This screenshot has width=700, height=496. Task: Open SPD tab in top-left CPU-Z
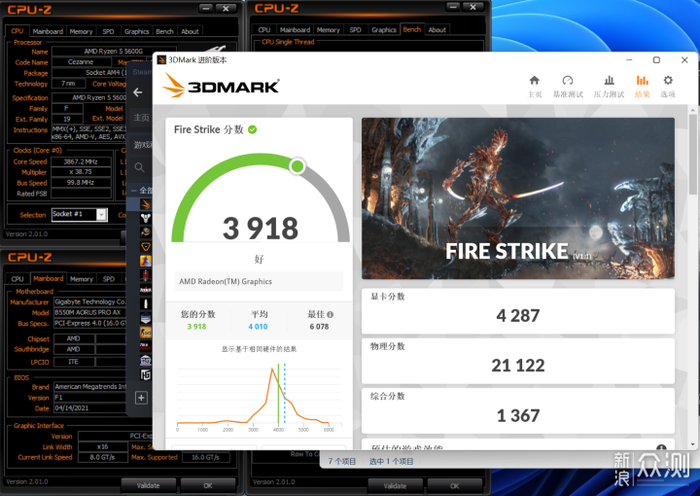click(108, 31)
